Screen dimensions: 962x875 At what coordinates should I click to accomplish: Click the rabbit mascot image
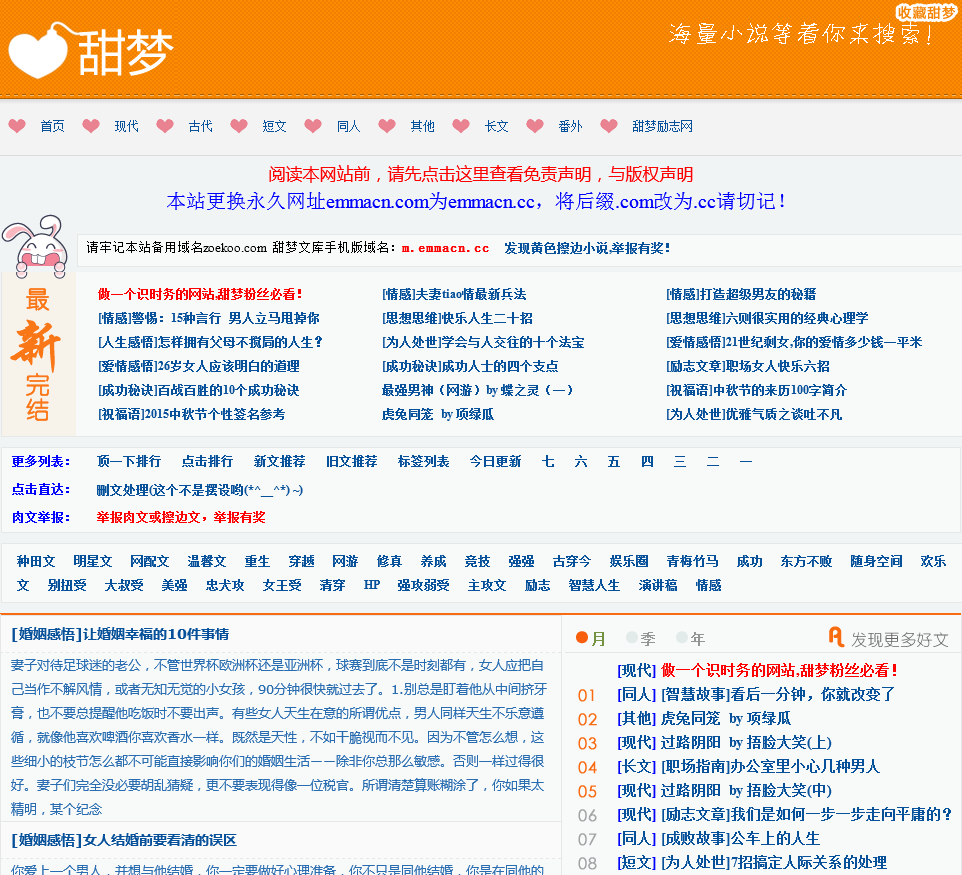click(36, 247)
